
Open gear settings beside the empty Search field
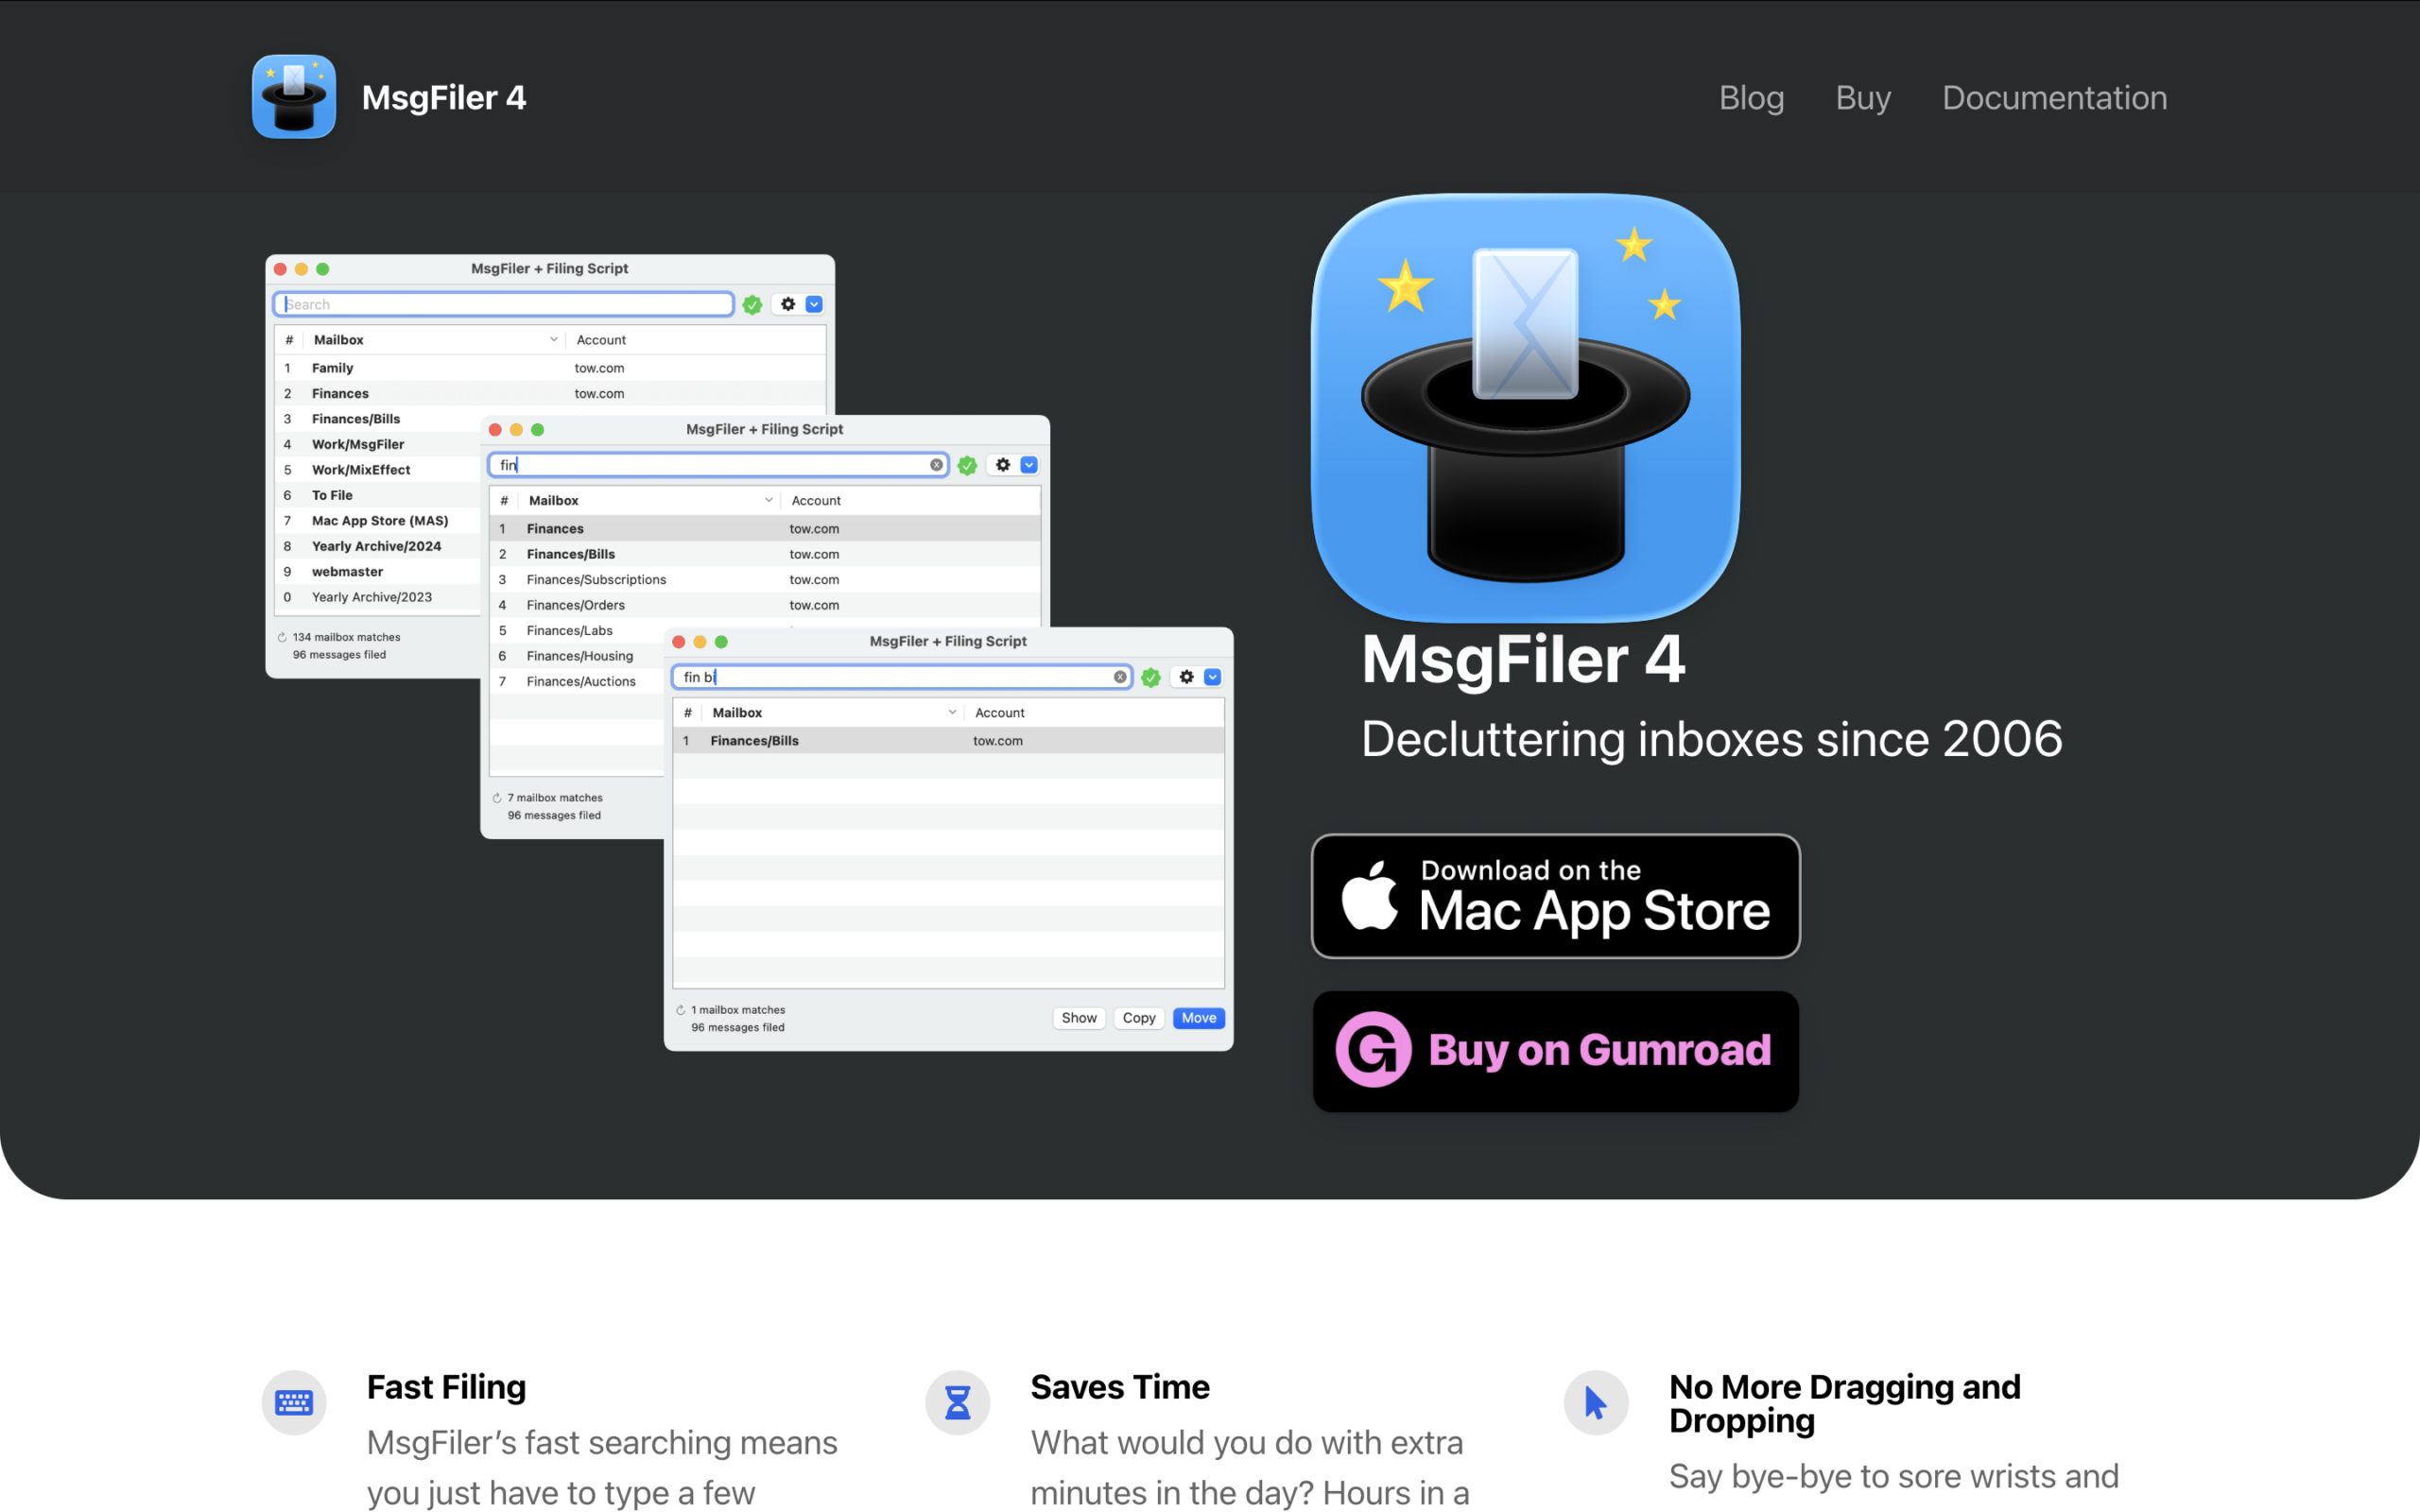[788, 304]
